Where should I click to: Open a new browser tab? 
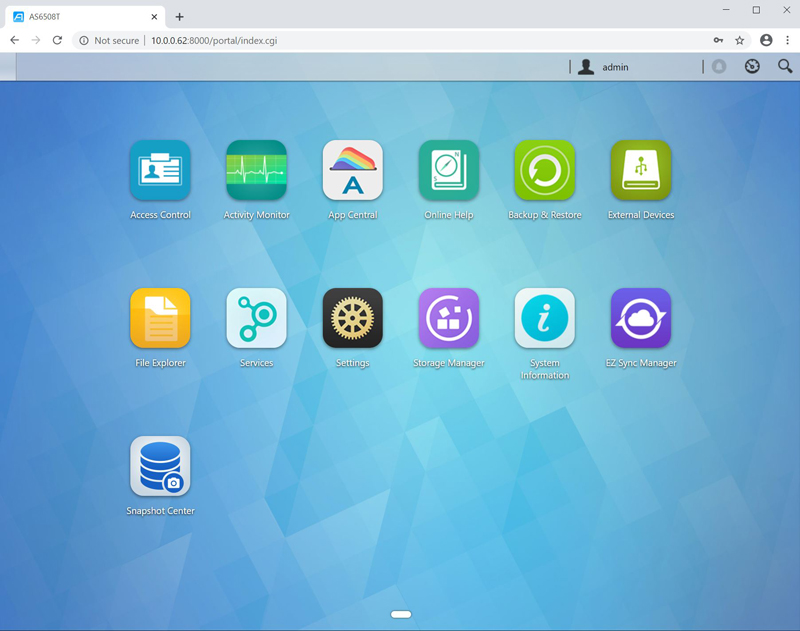tap(179, 17)
